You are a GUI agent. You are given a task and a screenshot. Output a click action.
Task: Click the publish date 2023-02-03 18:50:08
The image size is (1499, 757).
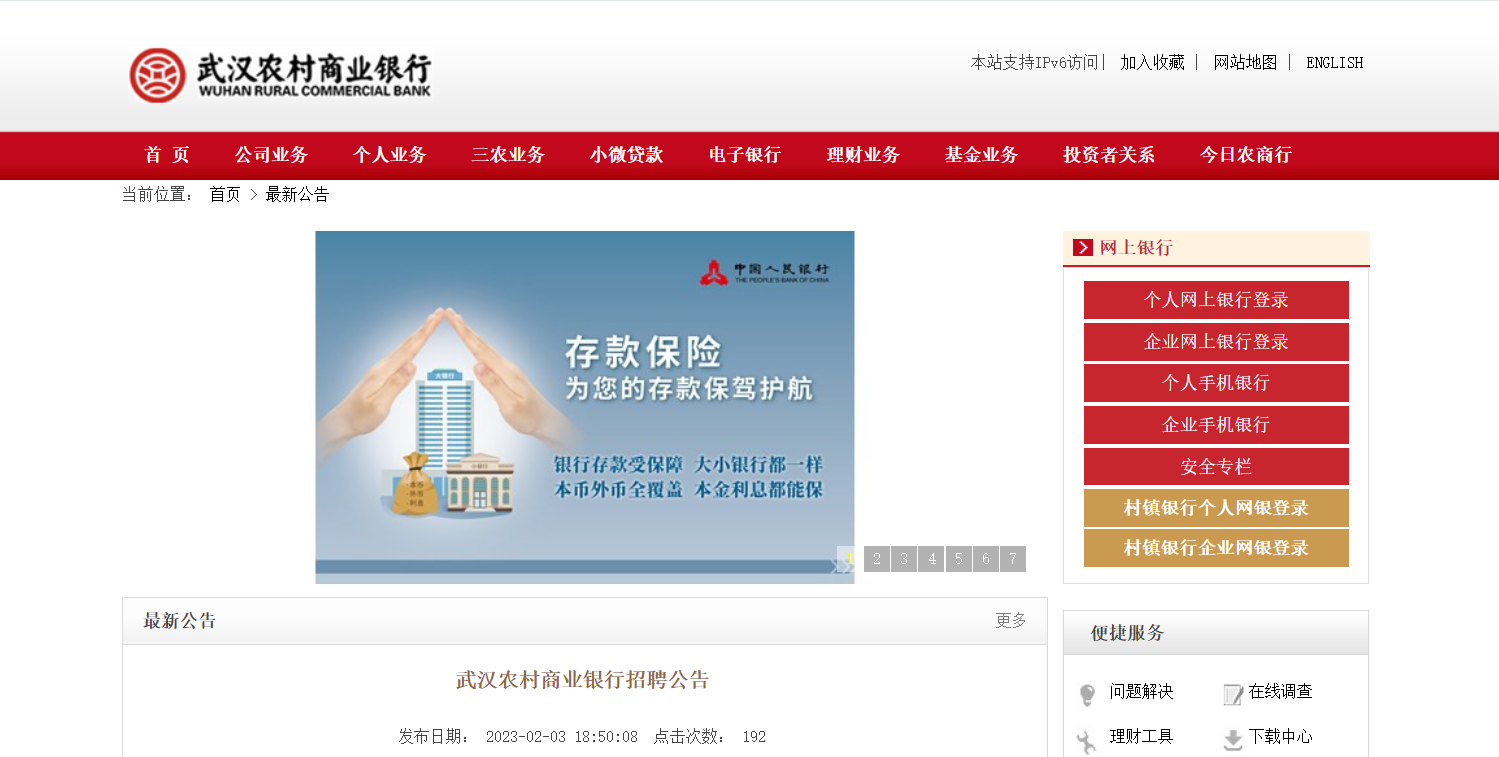coord(562,737)
